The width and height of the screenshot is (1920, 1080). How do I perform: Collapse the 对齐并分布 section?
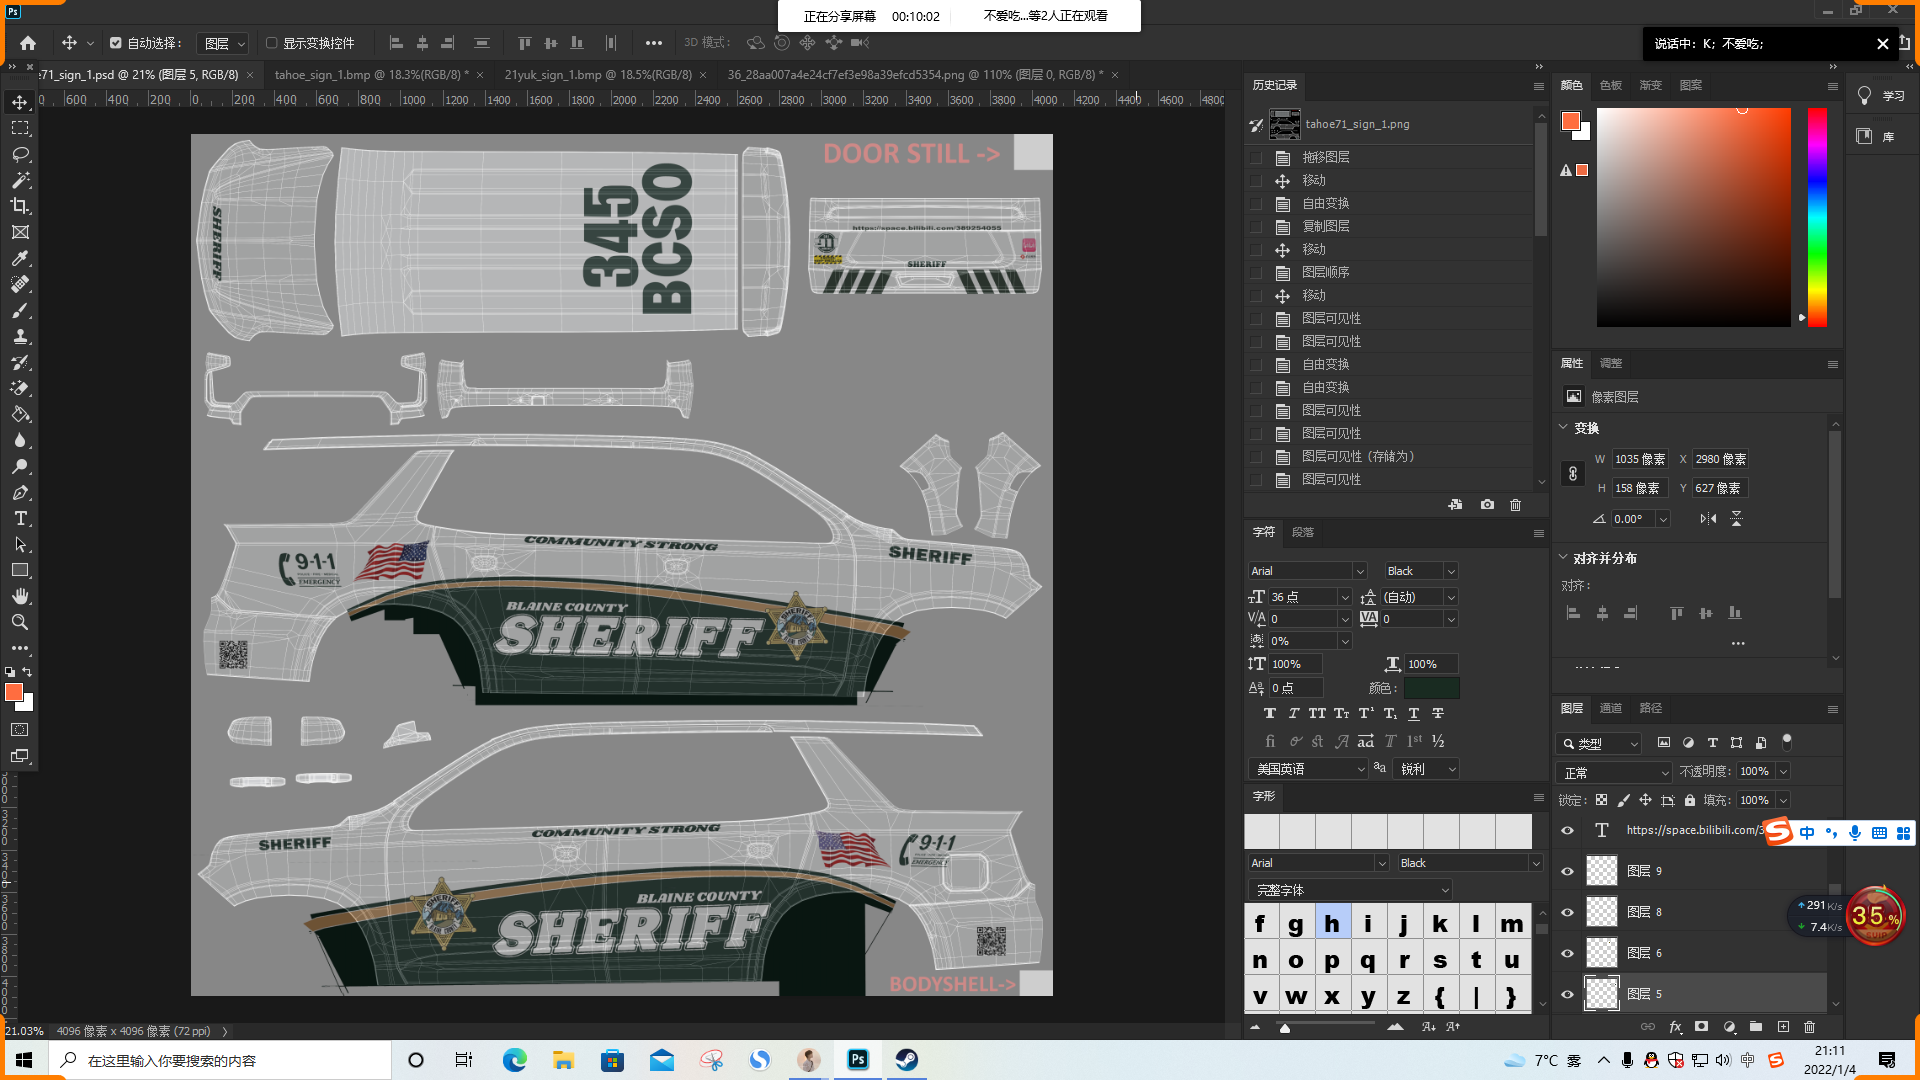coord(1563,557)
